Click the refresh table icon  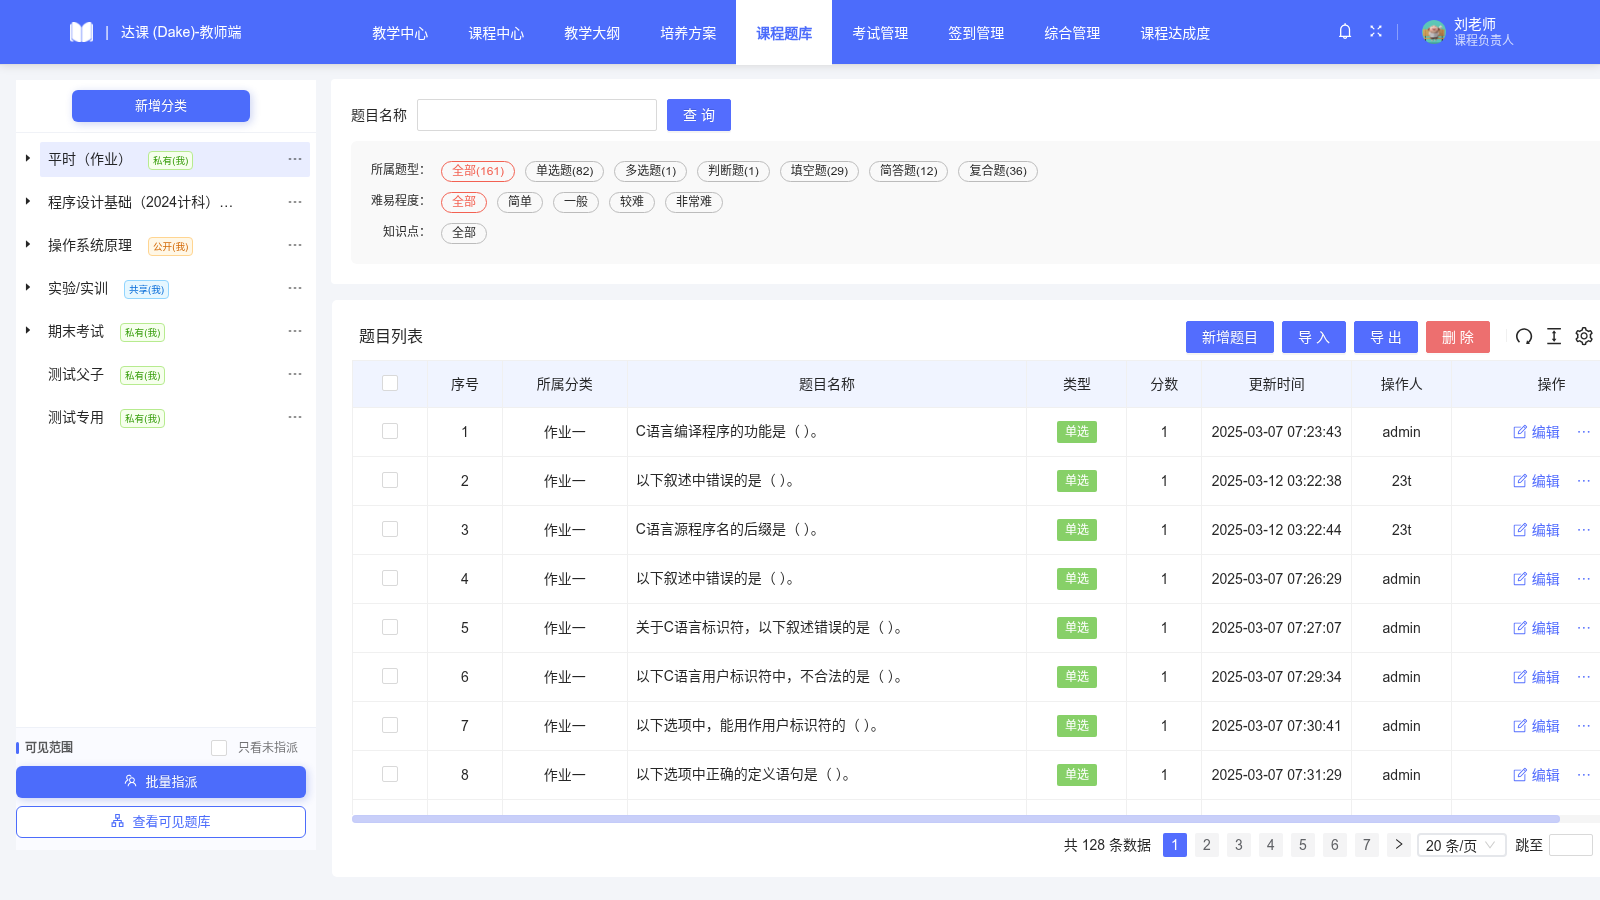(x=1524, y=337)
